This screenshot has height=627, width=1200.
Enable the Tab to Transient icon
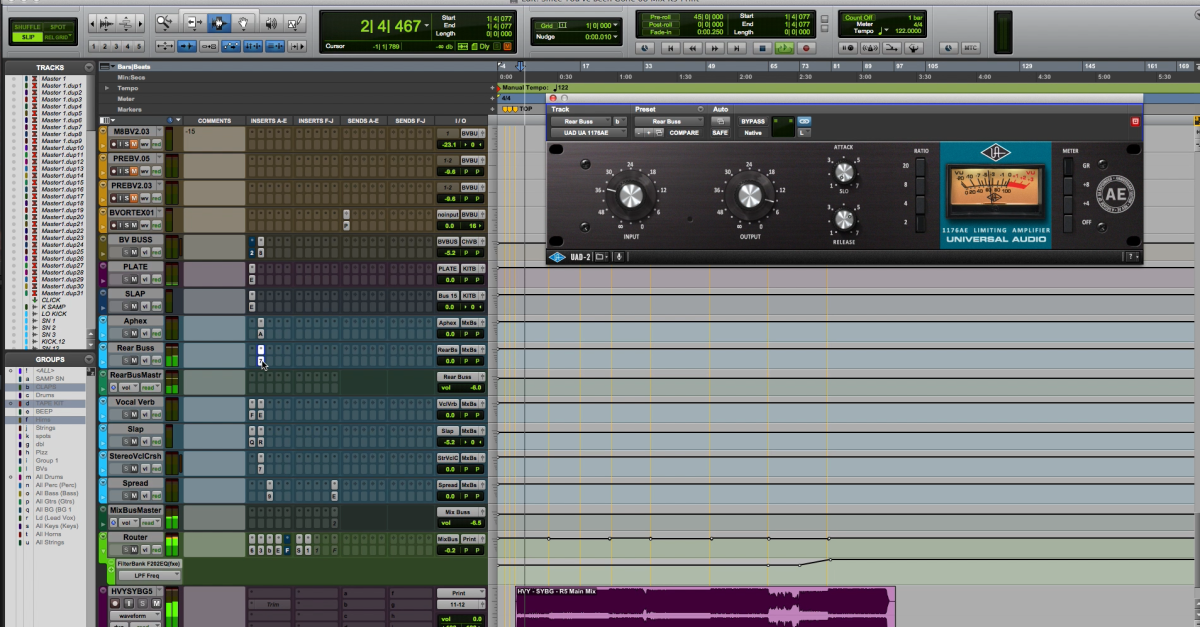pos(296,47)
